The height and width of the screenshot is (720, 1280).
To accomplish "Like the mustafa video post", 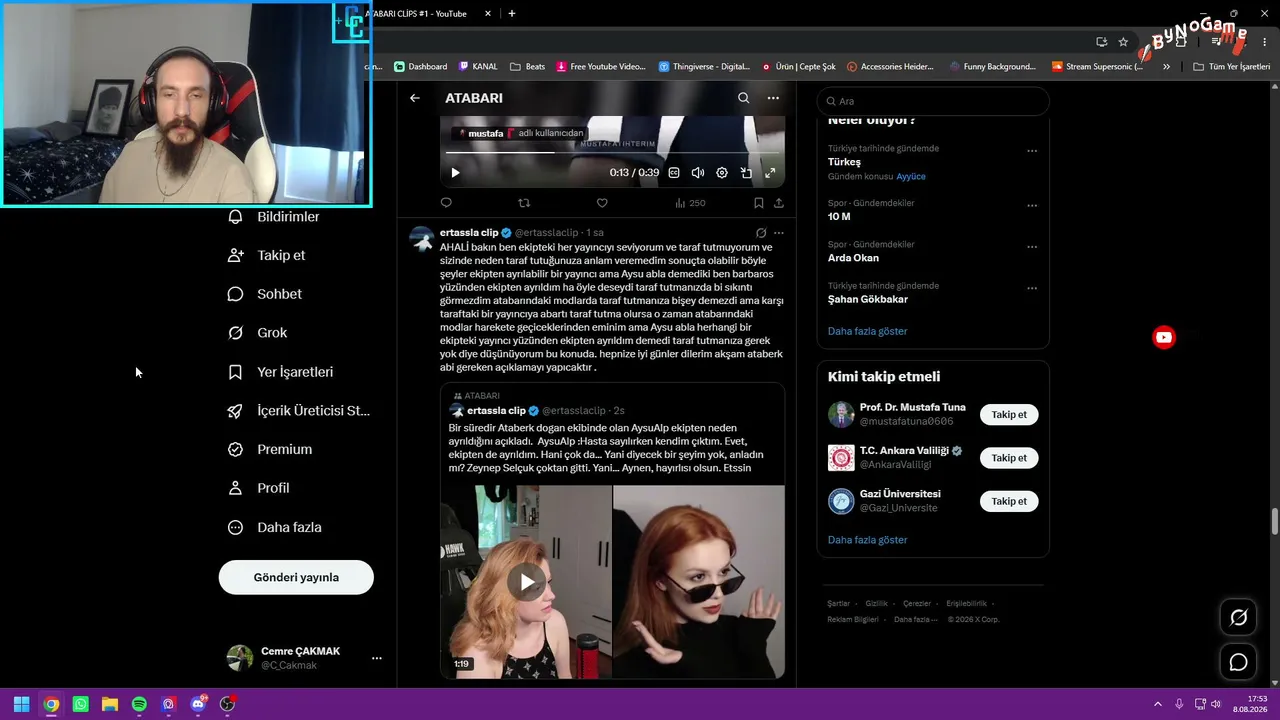I will point(602,203).
